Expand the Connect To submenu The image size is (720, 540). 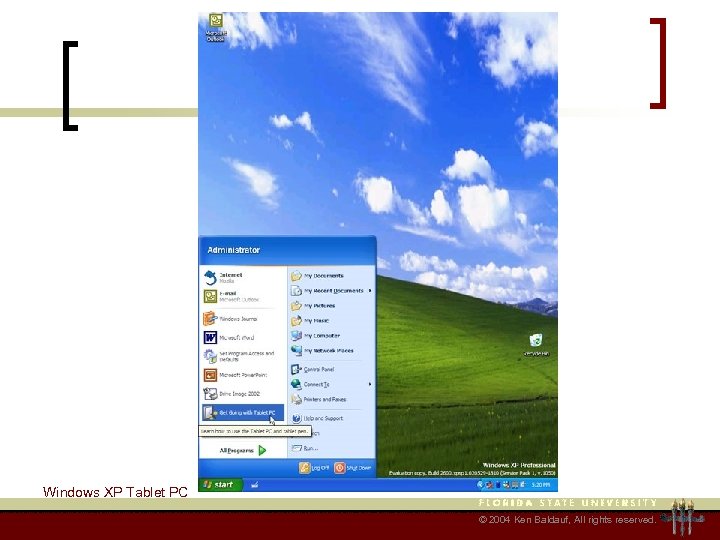331,384
